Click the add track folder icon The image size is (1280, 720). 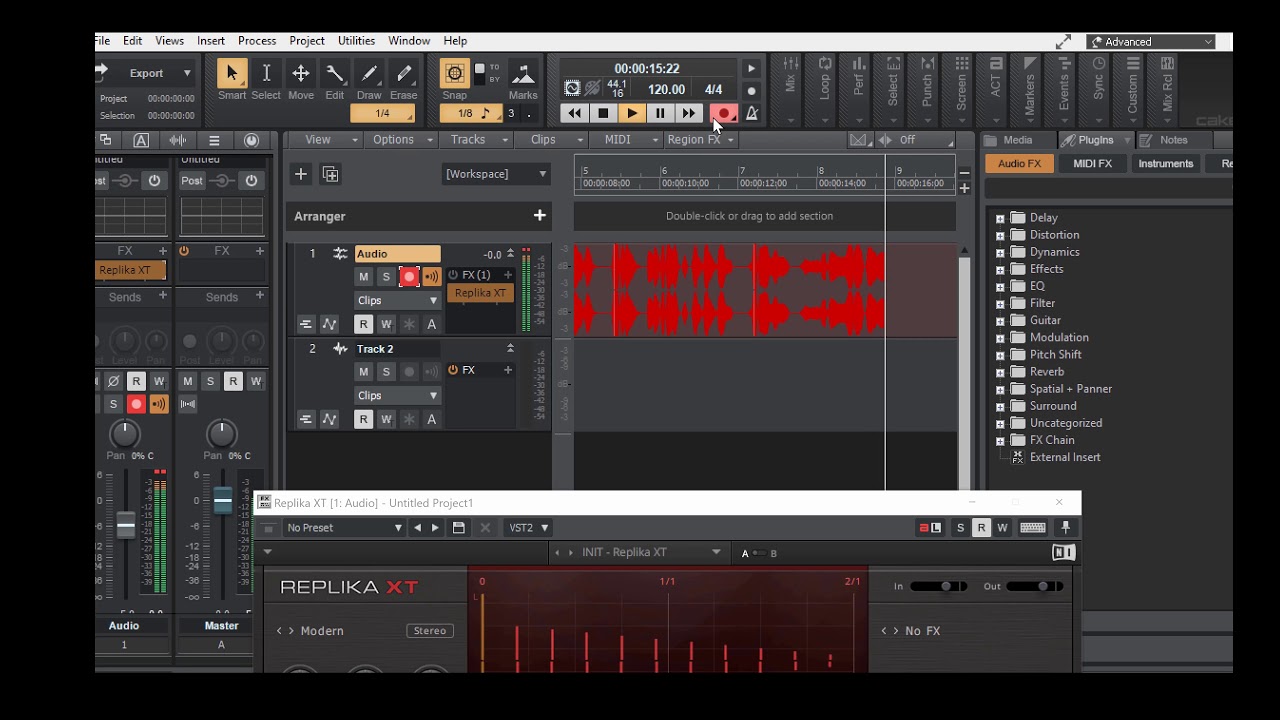click(330, 174)
